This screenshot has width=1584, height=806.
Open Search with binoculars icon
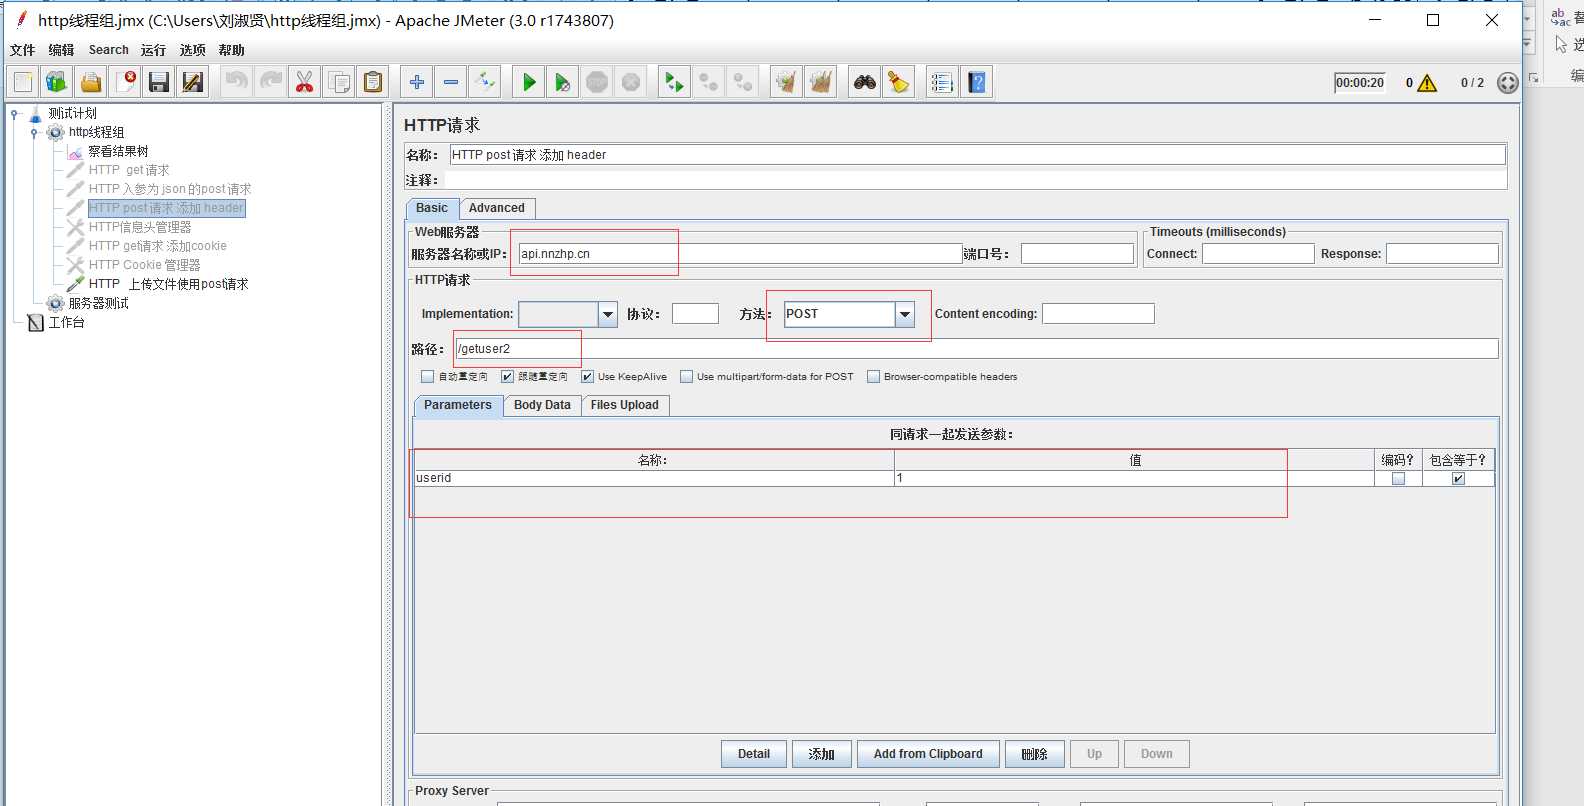pos(865,82)
